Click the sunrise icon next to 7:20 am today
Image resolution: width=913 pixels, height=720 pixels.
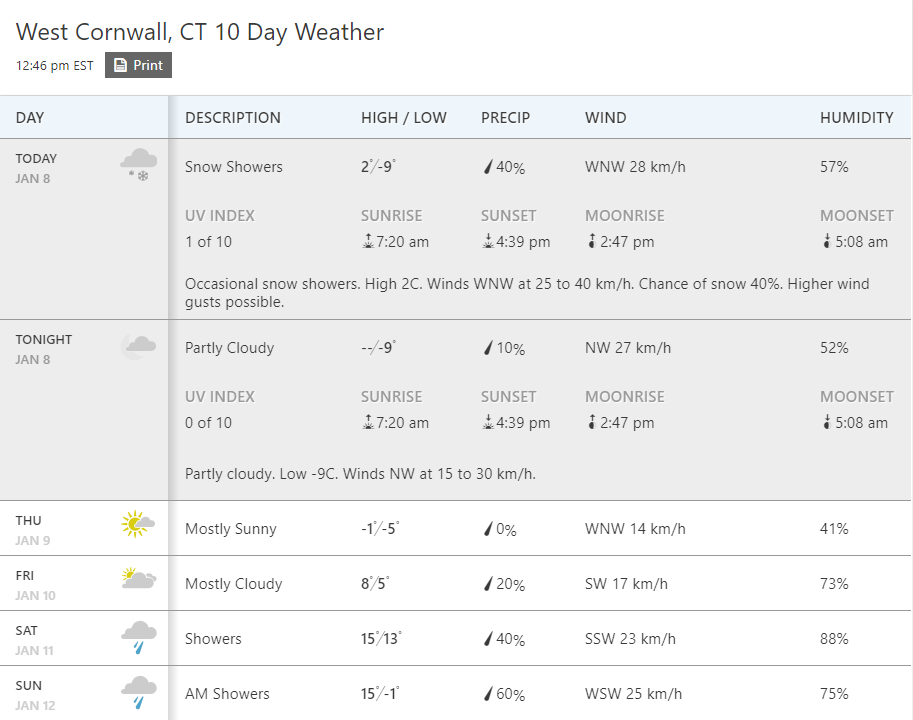pyautogui.click(x=368, y=242)
